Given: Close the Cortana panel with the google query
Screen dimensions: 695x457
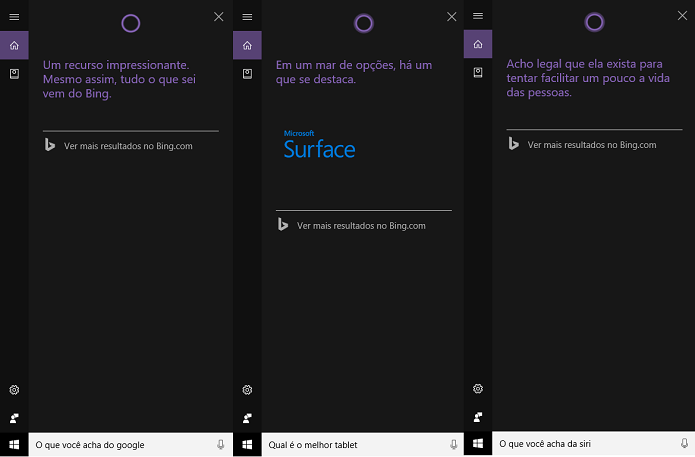Looking at the screenshot, I should [219, 17].
